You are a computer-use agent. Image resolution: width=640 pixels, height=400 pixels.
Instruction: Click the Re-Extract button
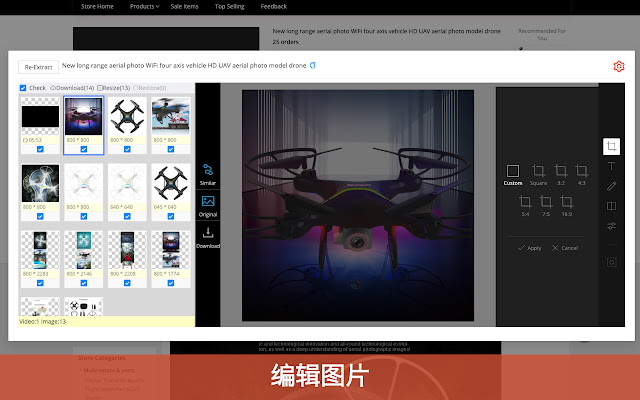pos(38,67)
